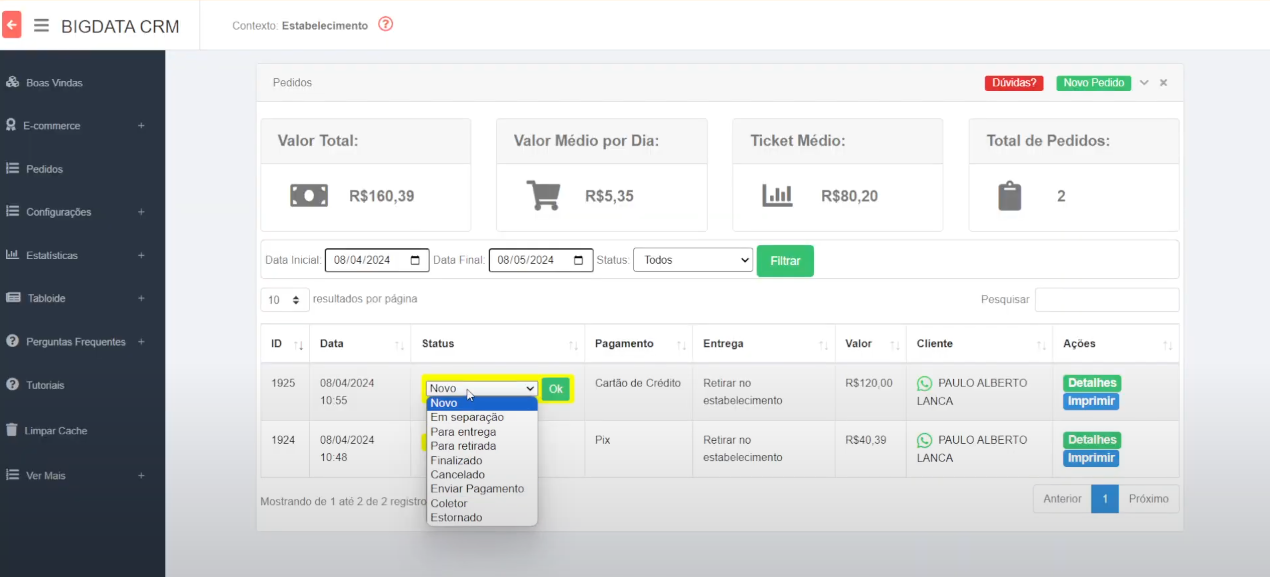Viewport: 1270px width, 577px height.
Task: Click the WhatsApp icon in order 1925
Action: [x=924, y=383]
